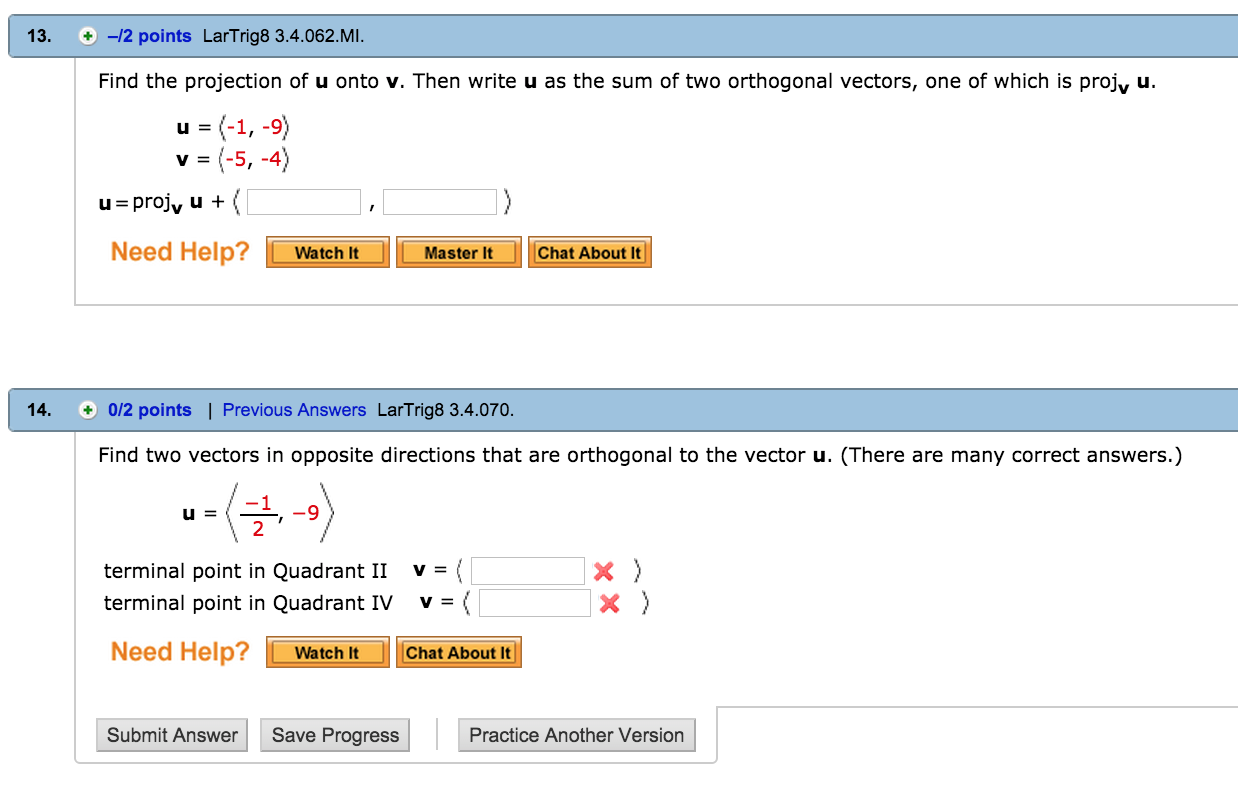Click the second component input field in question 13

pos(440,201)
